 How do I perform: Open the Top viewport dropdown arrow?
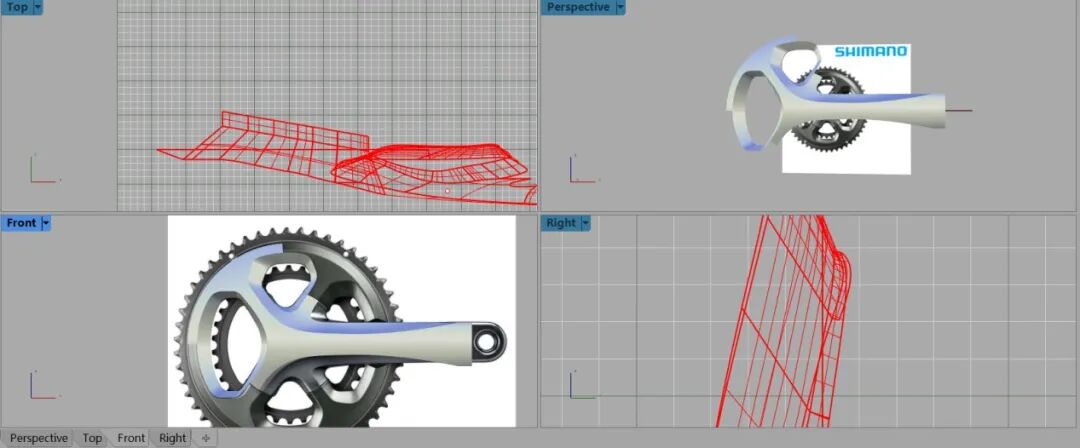point(37,8)
